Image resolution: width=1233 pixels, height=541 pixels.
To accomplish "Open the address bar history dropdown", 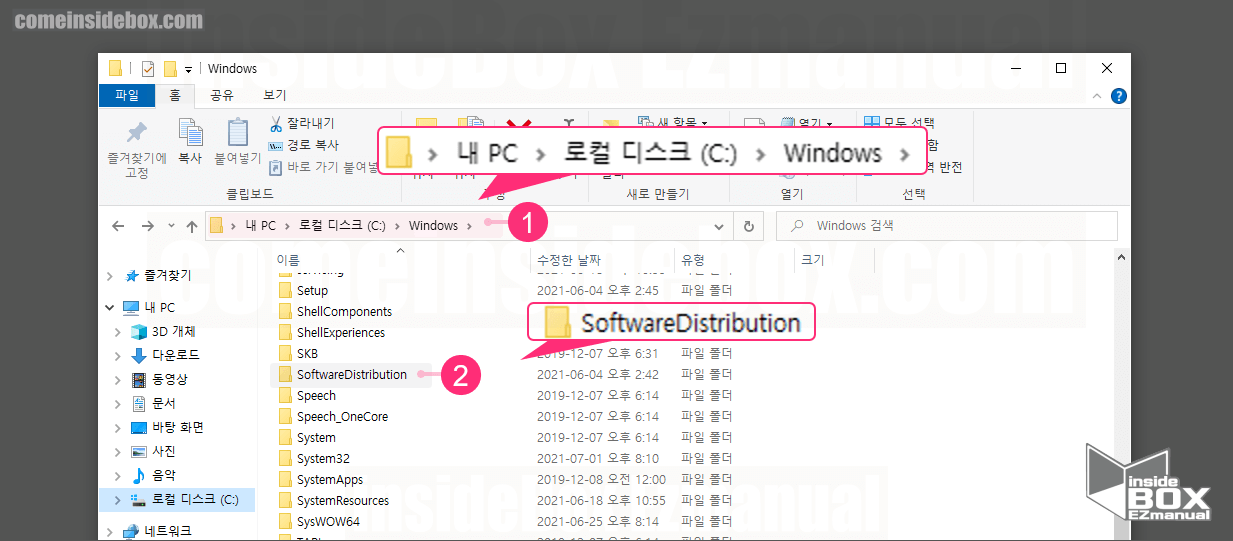I will tap(719, 226).
